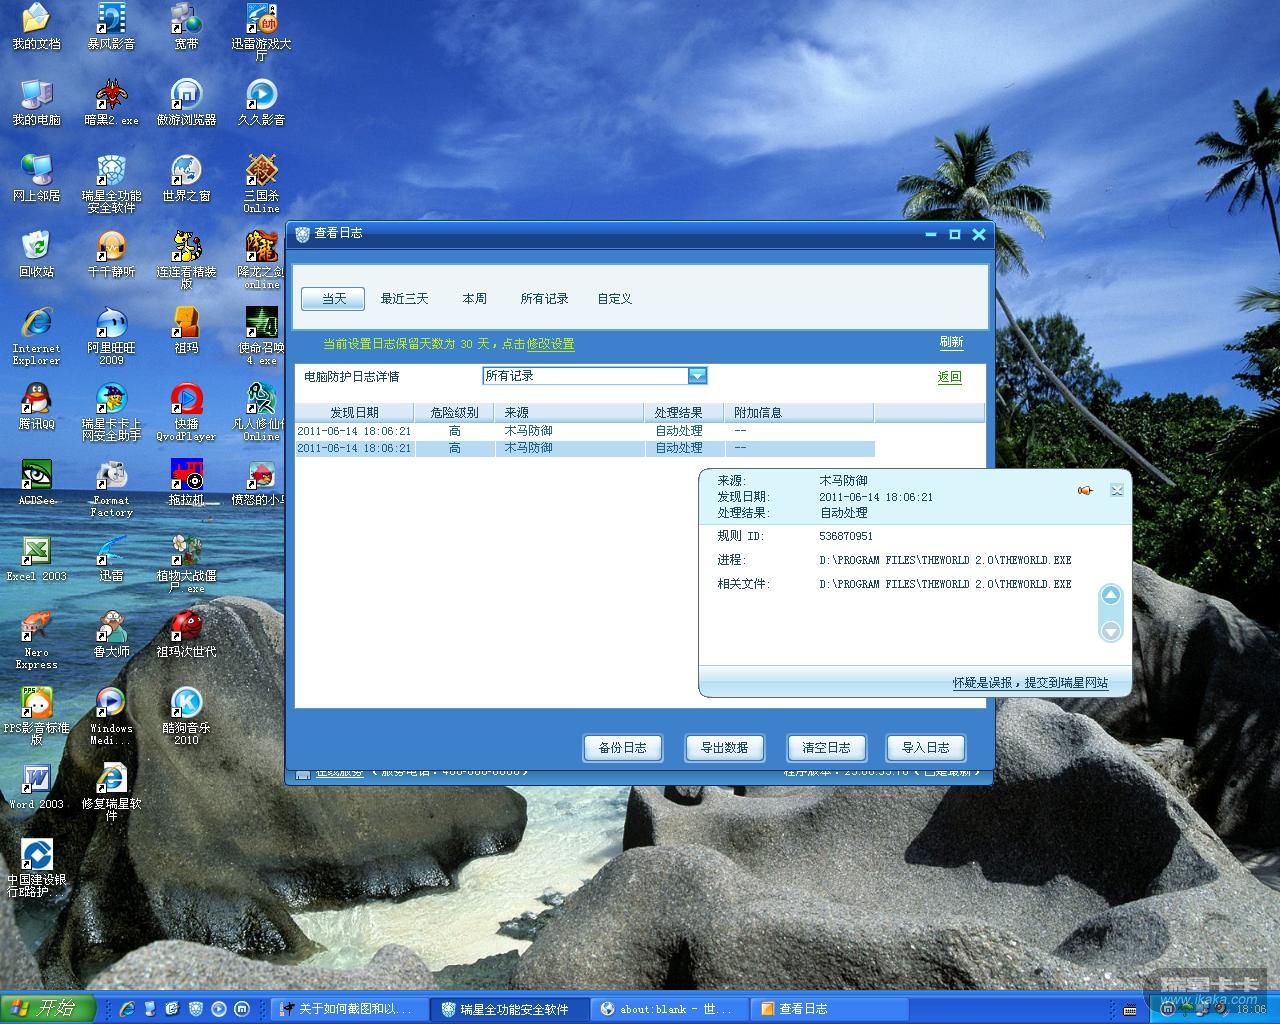Click the 导出数据 button
Screen dimensions: 1280x1024
tap(725, 748)
